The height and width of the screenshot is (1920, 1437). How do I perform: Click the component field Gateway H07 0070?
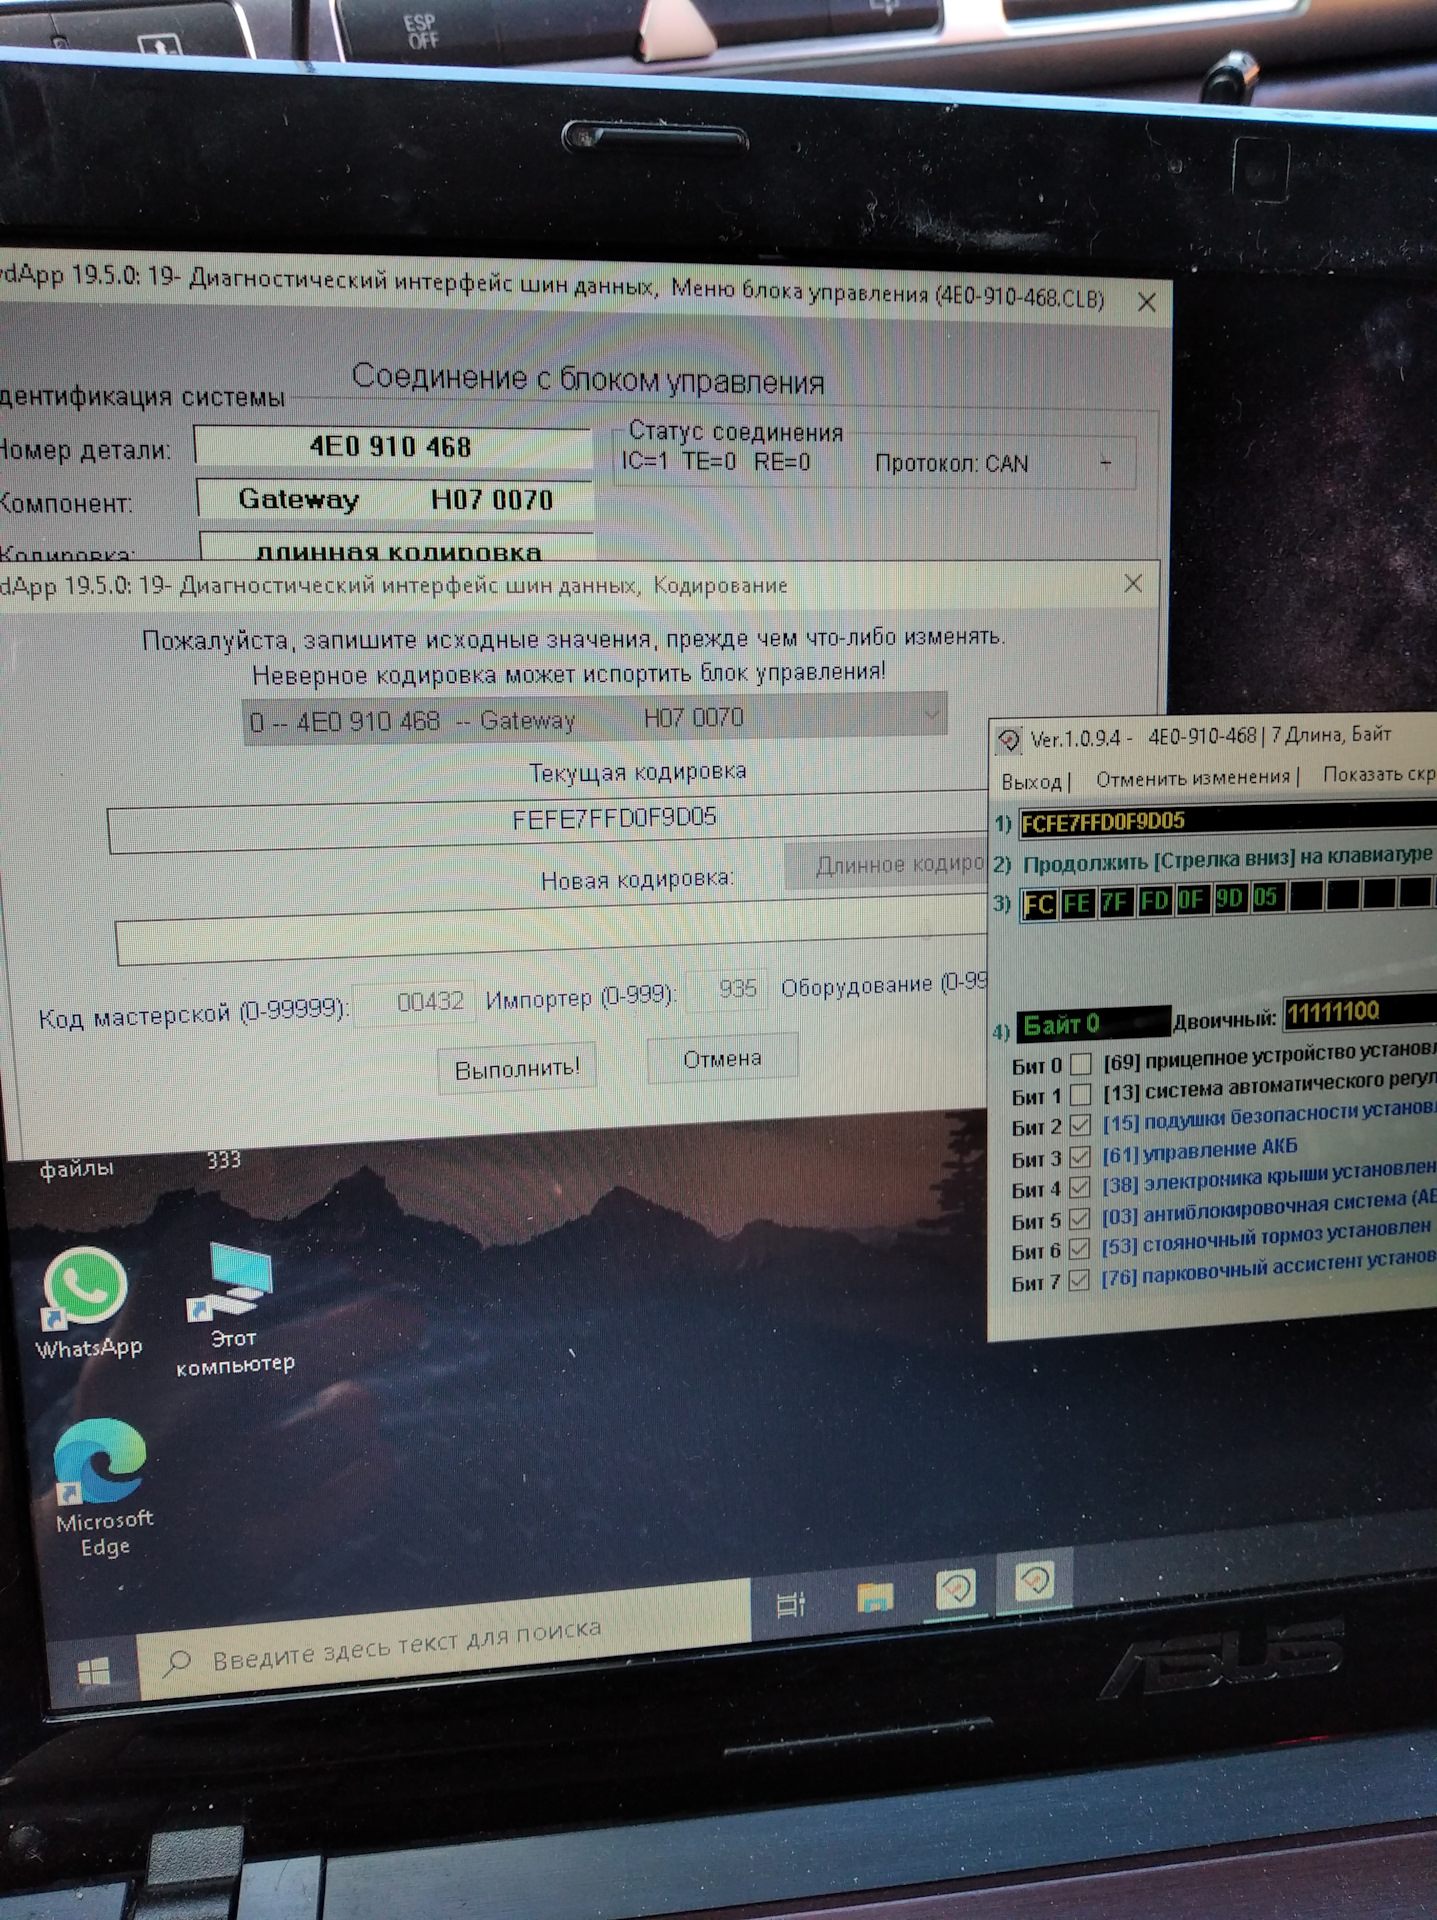(395, 499)
